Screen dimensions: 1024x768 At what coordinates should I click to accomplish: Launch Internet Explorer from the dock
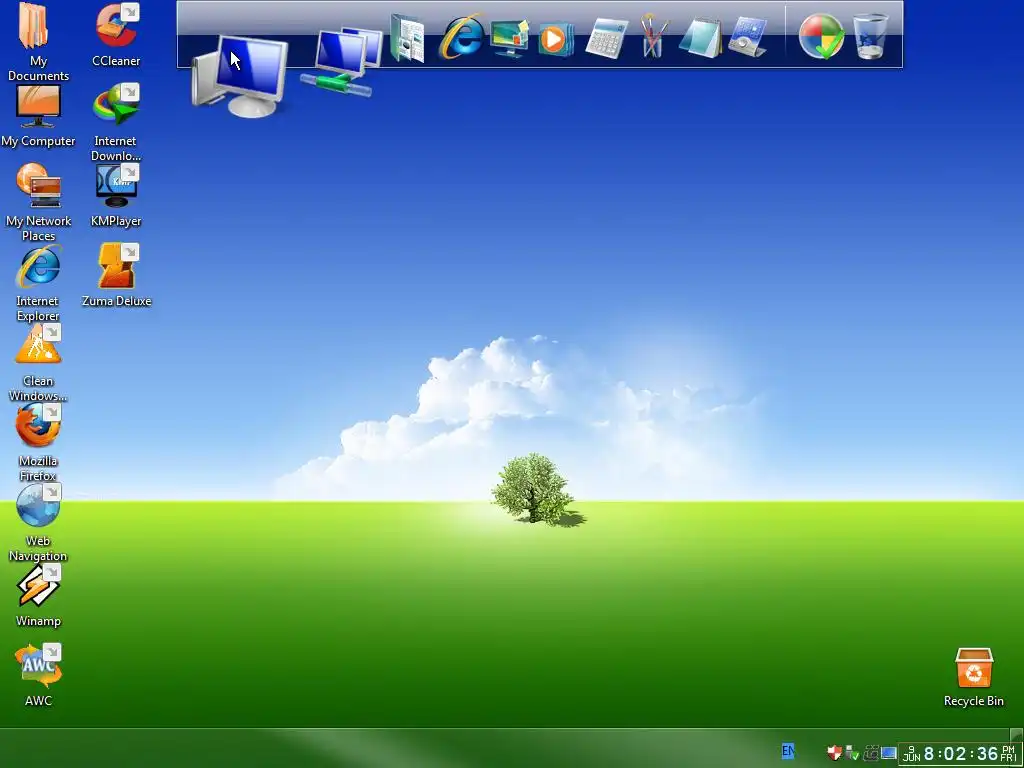tap(461, 37)
